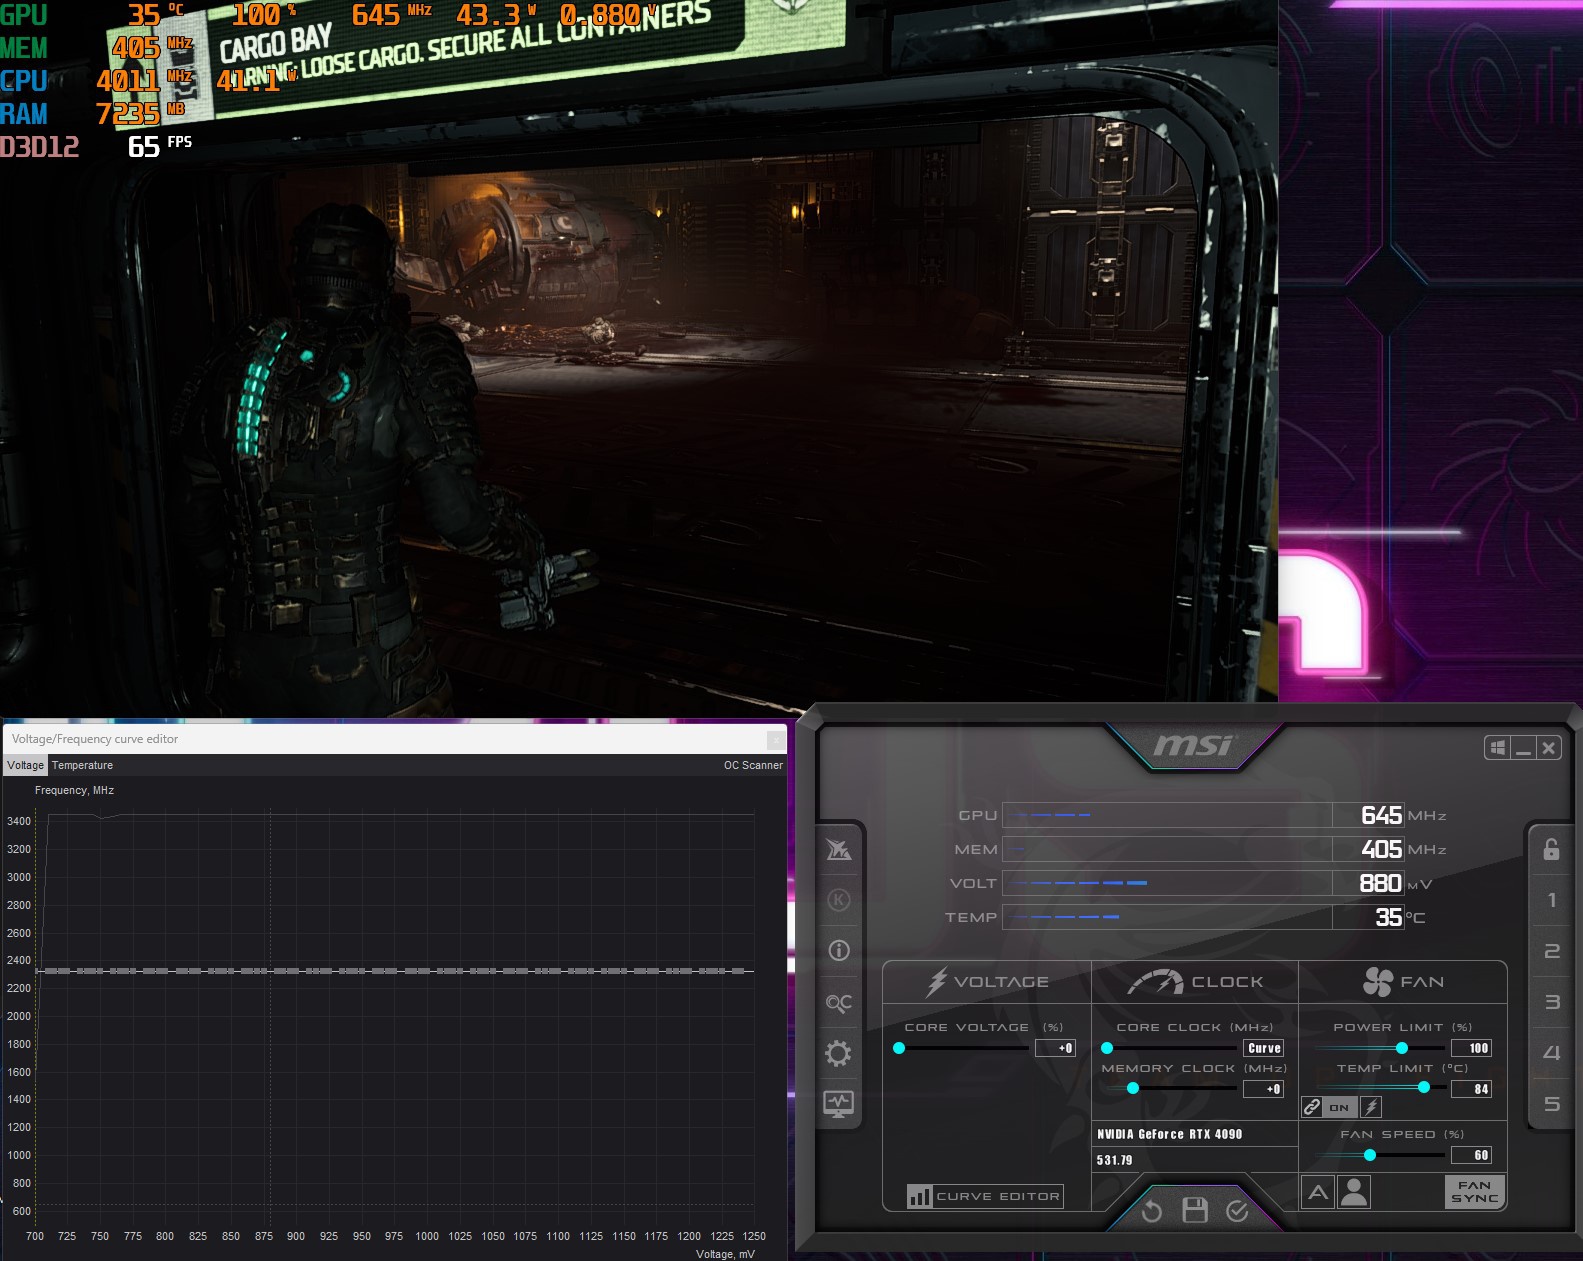
Task: Toggle automatic fan control 'A' button
Action: click(x=1318, y=1192)
